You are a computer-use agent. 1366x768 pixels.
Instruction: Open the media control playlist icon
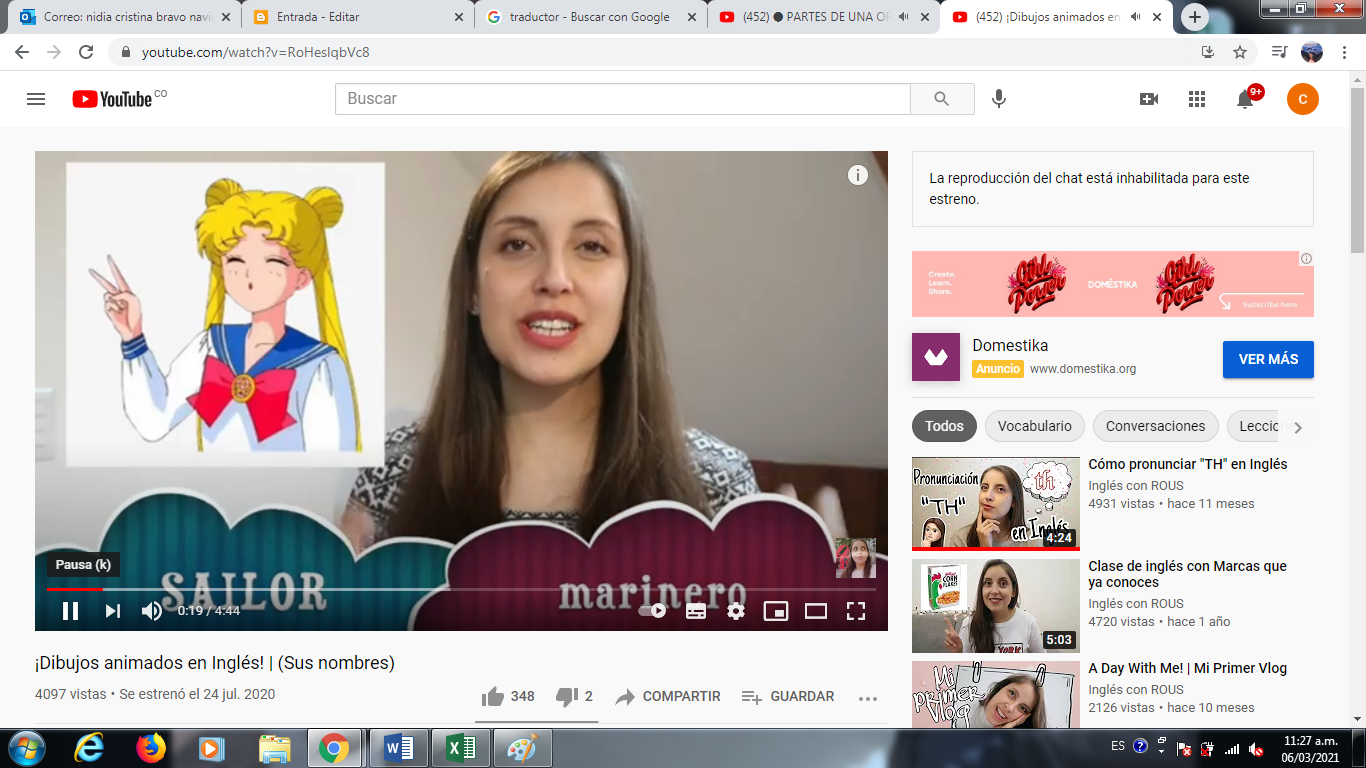click(x=1279, y=52)
